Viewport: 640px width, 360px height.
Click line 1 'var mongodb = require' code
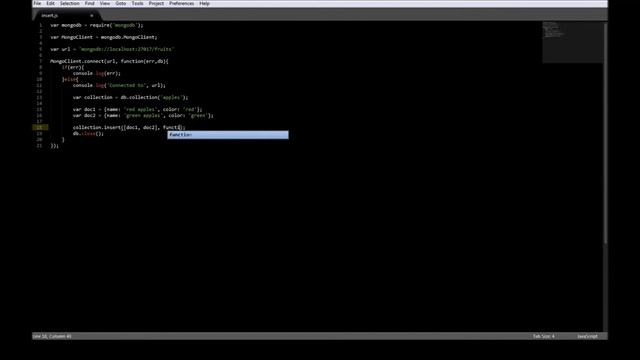click(x=97, y=25)
